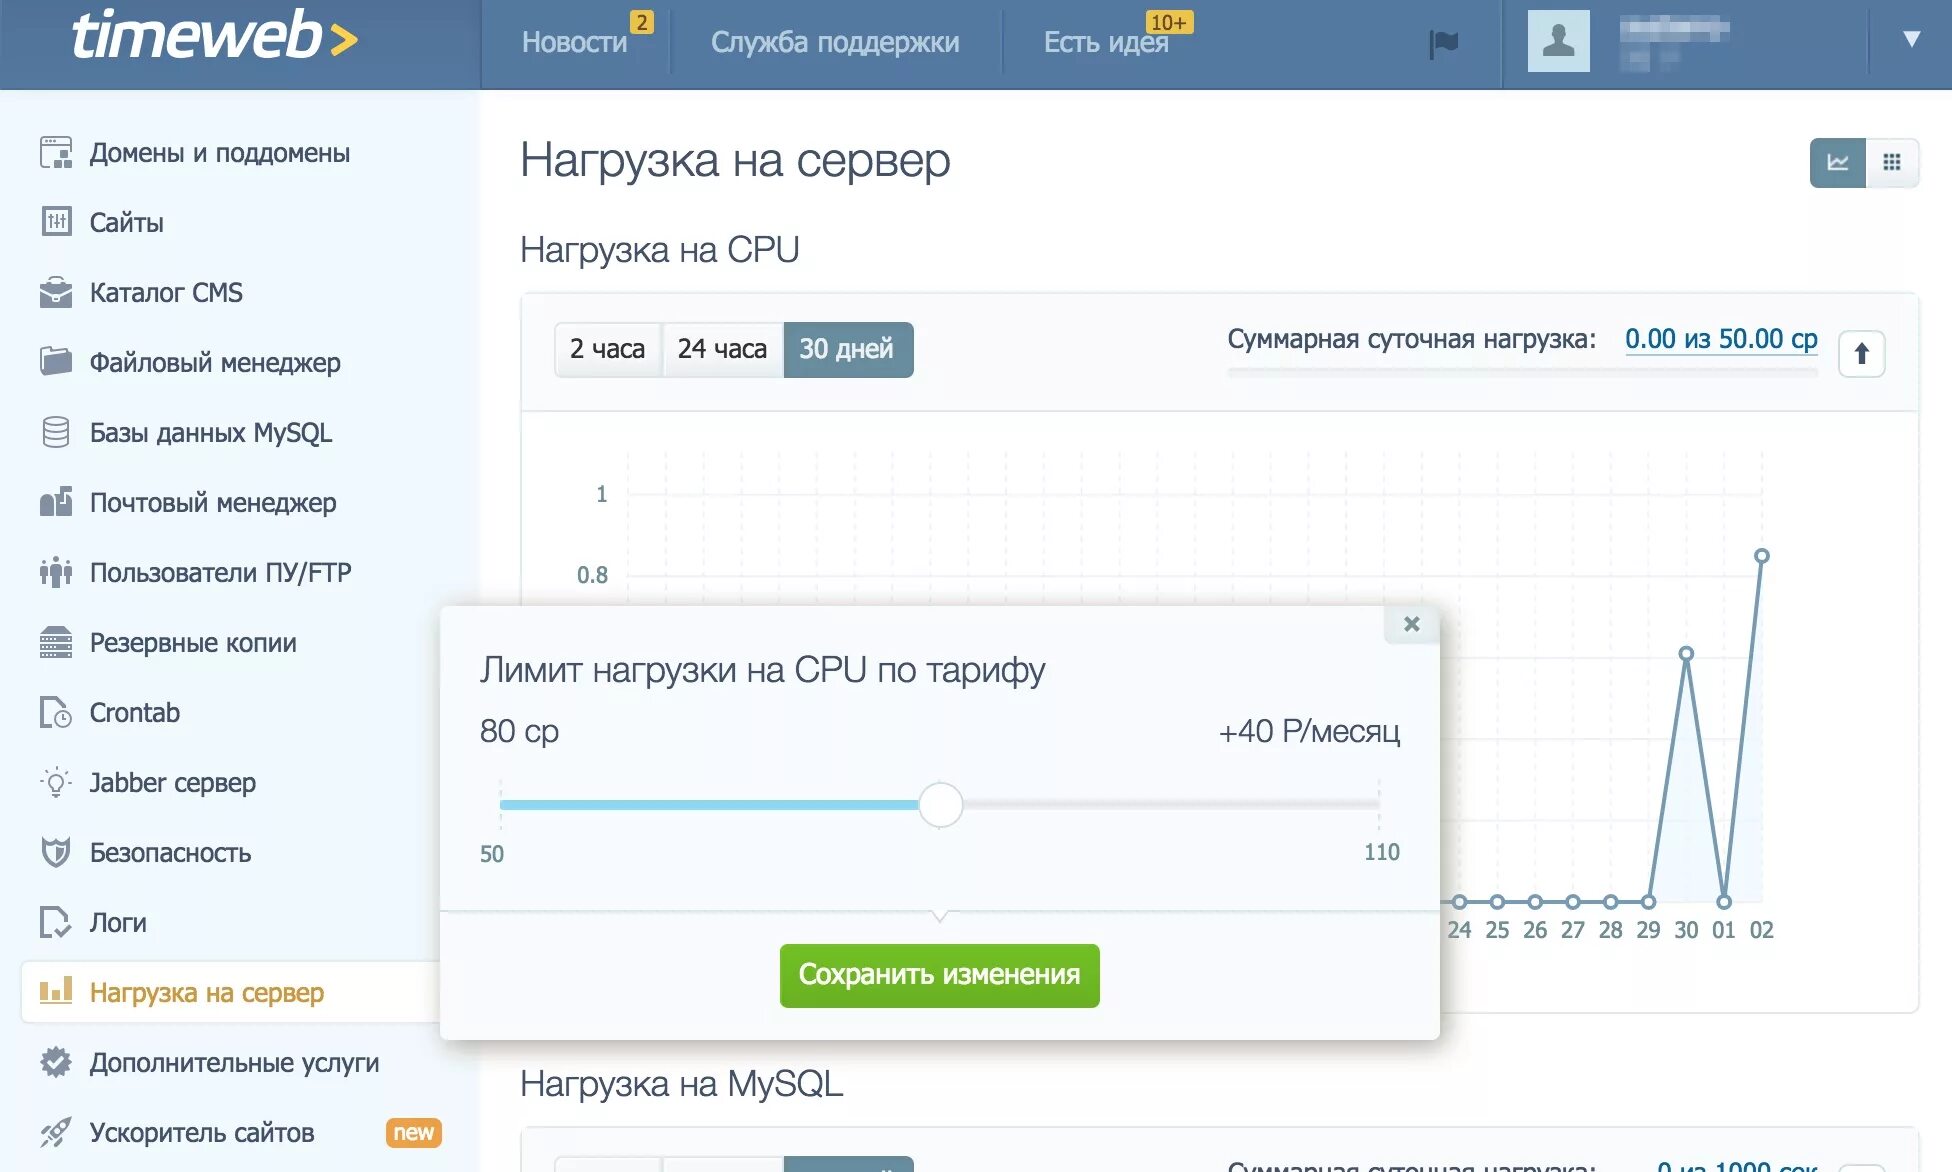Go to Дополнительные услуги
The width and height of the screenshot is (1952, 1172).
[235, 1062]
